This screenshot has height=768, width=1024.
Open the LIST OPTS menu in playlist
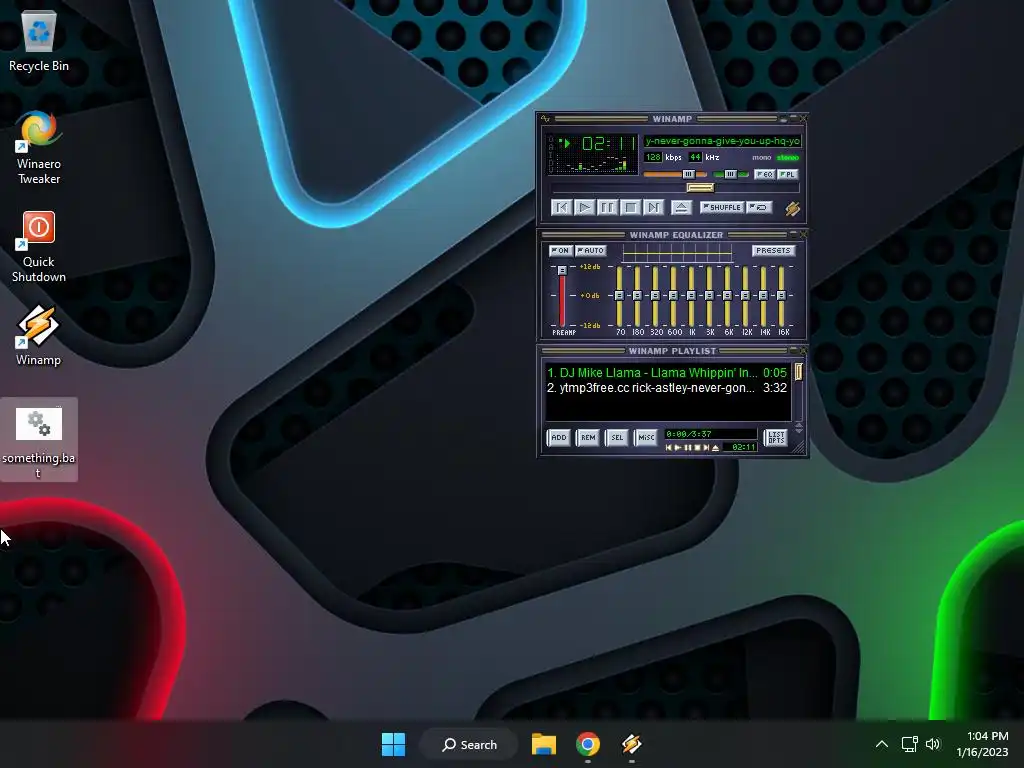click(776, 438)
